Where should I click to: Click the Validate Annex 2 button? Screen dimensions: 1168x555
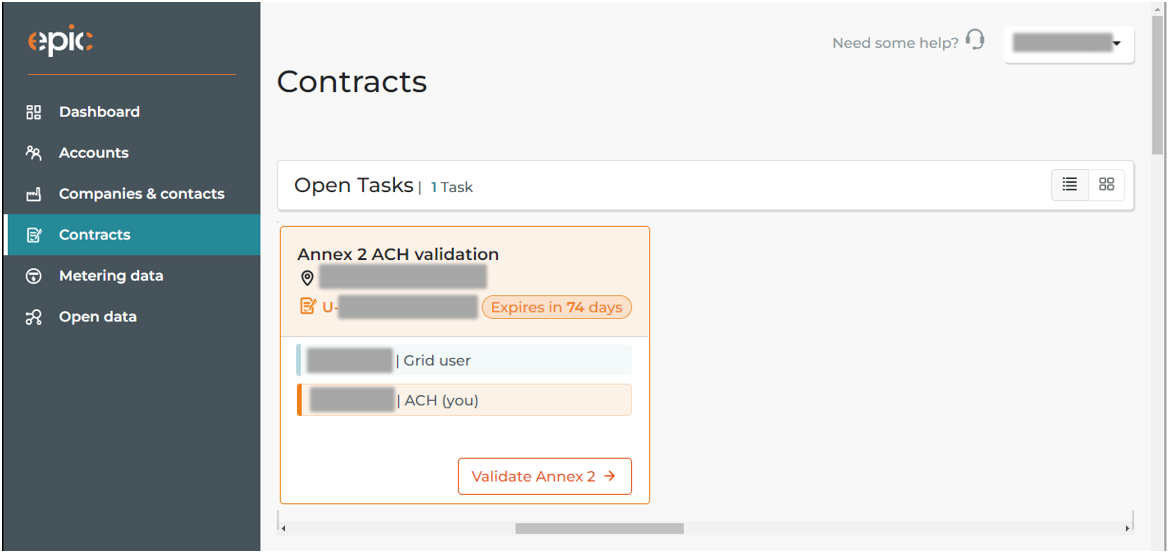click(545, 476)
